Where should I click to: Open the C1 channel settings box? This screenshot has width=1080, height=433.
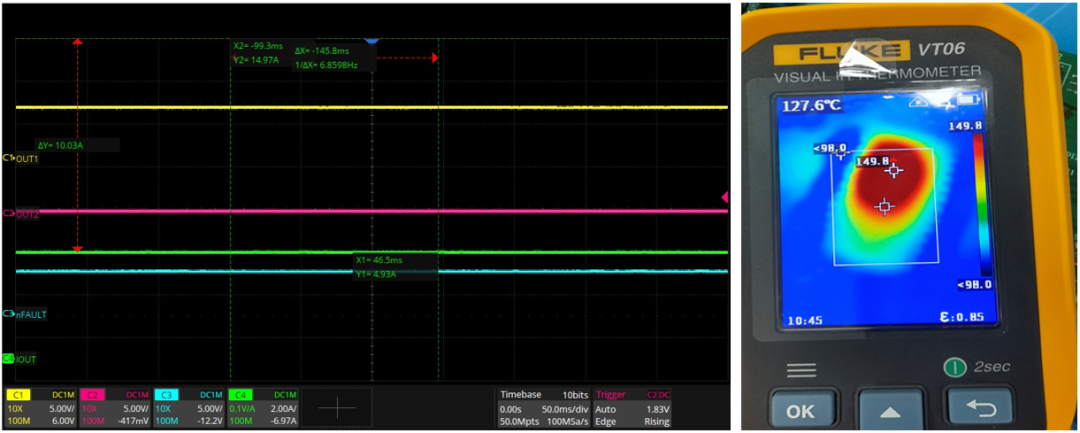[40, 408]
